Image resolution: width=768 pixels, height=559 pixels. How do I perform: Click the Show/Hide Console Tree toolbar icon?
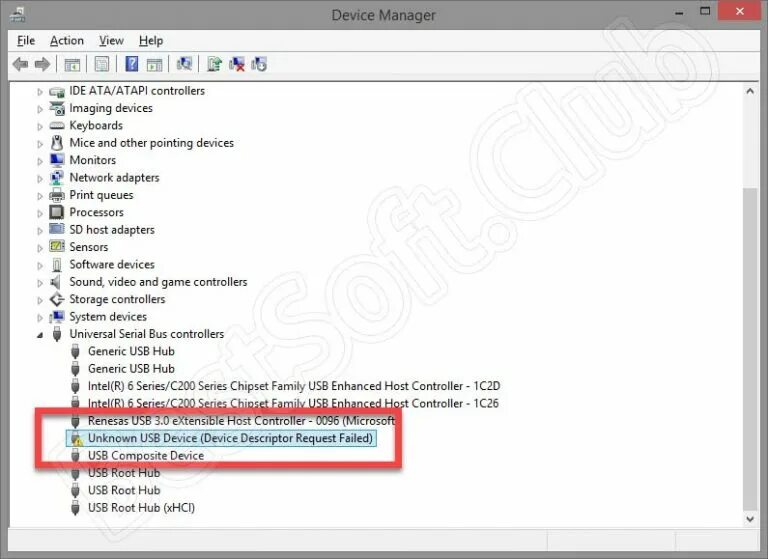(x=72, y=64)
